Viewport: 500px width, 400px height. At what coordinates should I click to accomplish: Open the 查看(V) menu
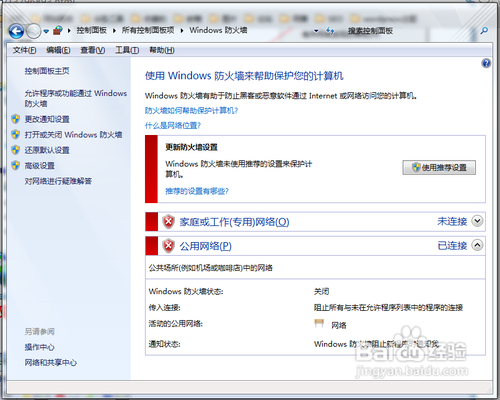click(x=93, y=50)
